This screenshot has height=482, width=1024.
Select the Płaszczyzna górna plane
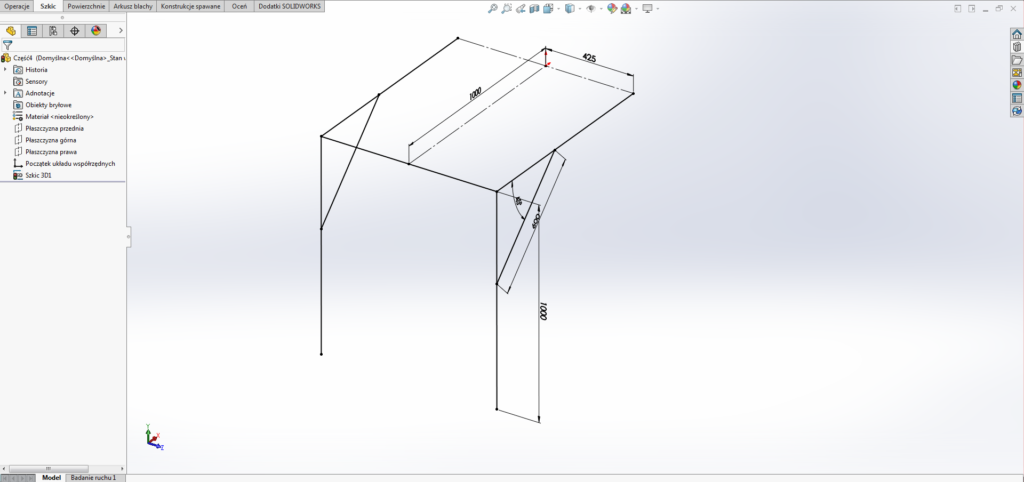[45, 140]
